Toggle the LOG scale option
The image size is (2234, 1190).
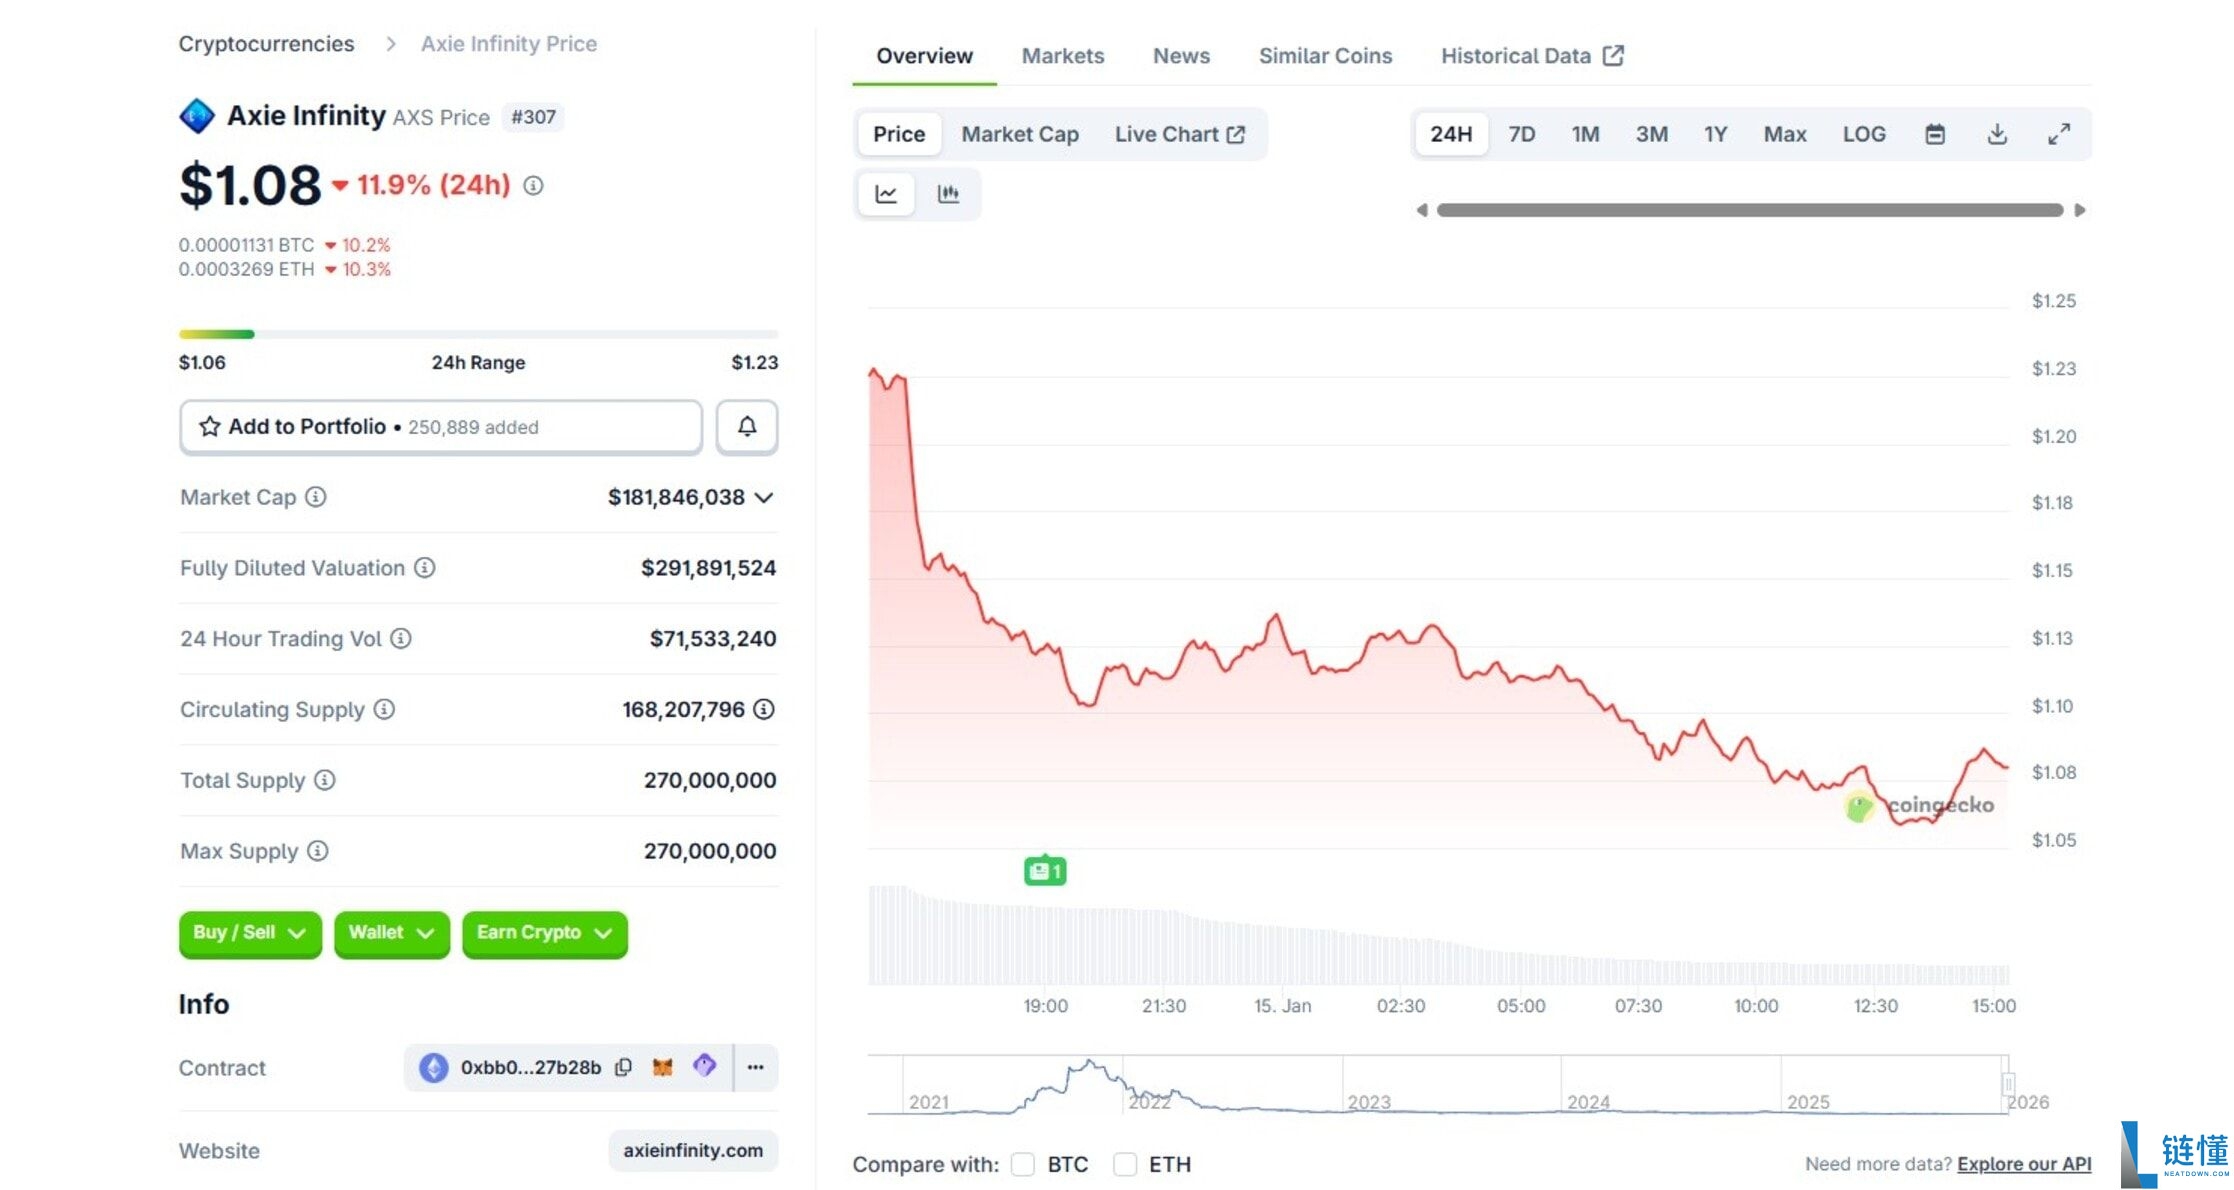pyautogui.click(x=1864, y=134)
